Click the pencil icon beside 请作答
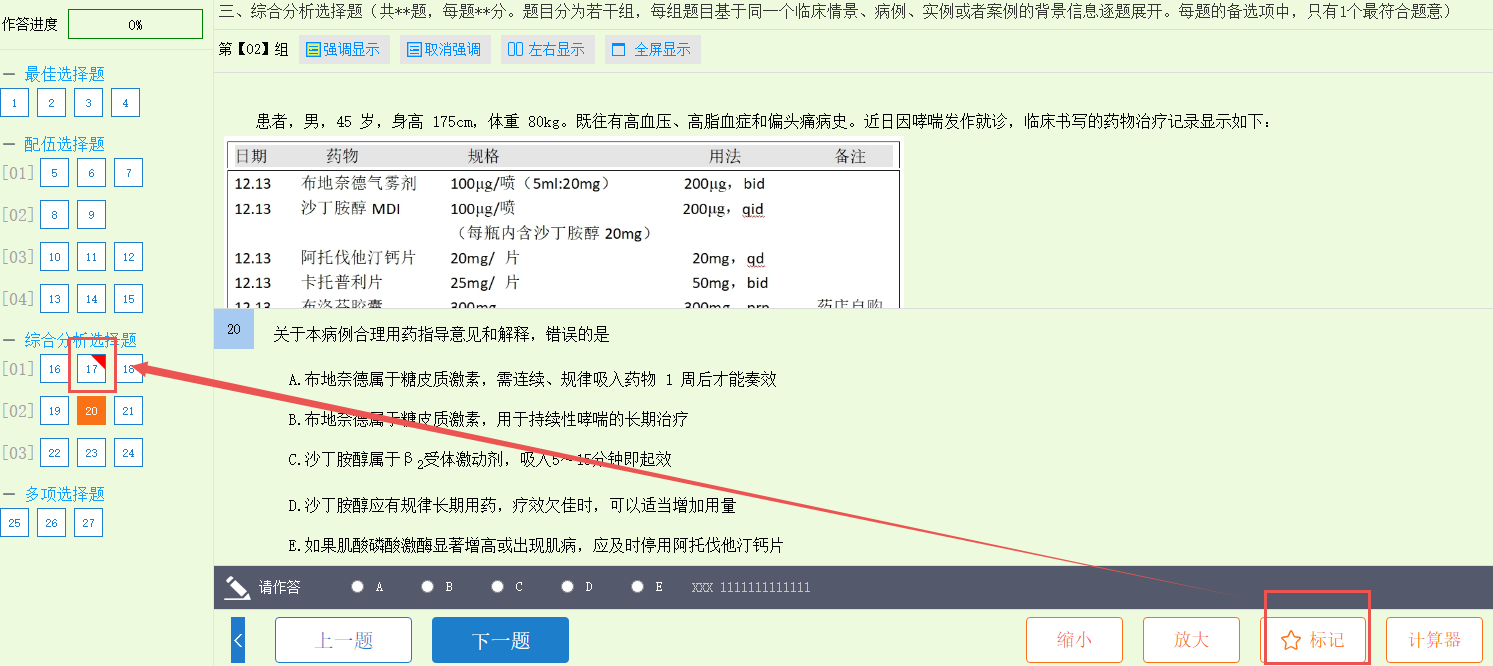The width and height of the screenshot is (1493, 666). [x=237, y=587]
